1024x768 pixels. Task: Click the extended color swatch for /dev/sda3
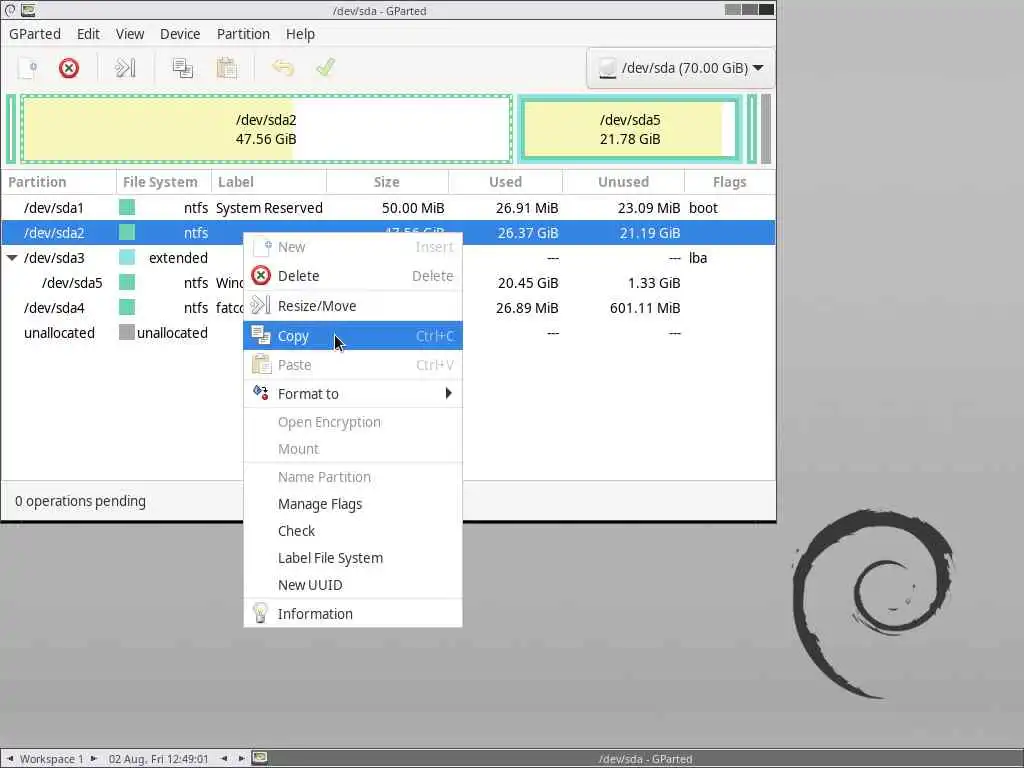(127, 257)
